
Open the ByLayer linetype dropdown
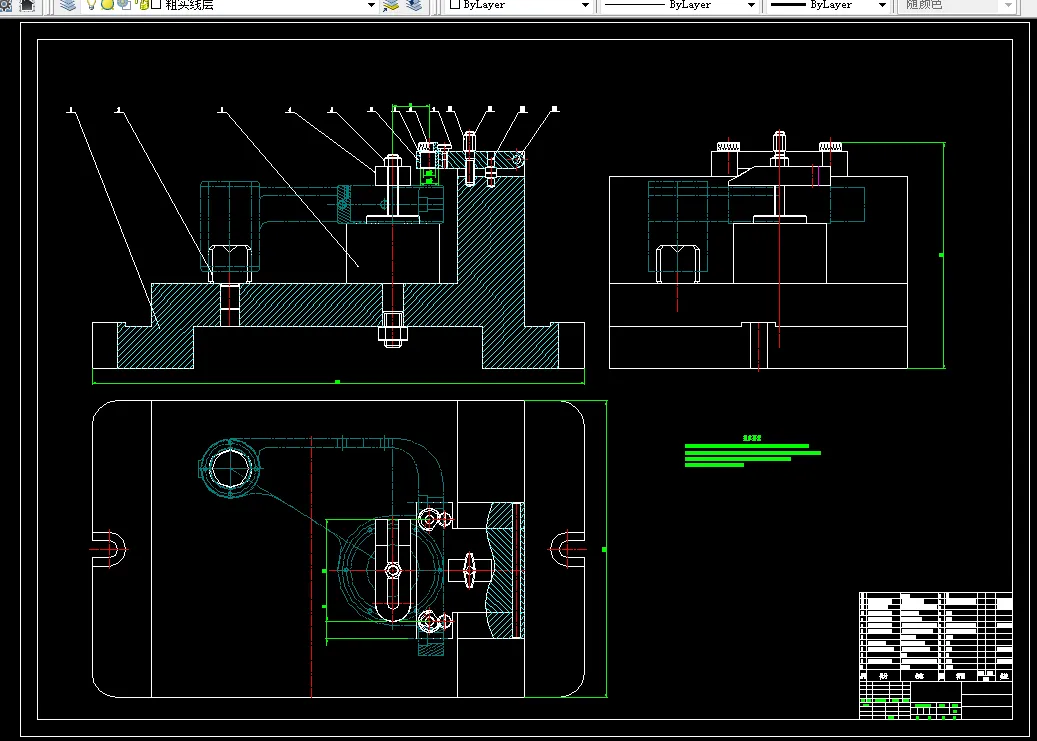coord(750,5)
